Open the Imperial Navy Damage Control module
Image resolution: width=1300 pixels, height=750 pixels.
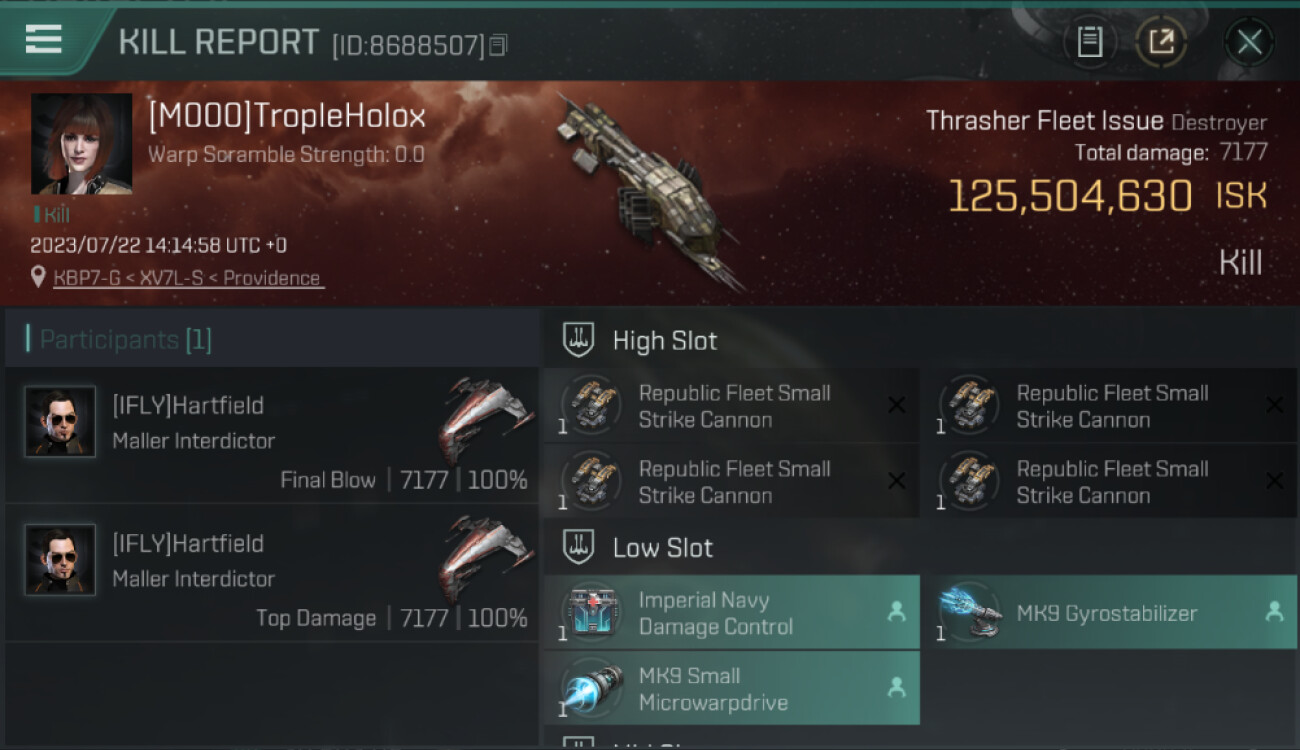coord(732,613)
